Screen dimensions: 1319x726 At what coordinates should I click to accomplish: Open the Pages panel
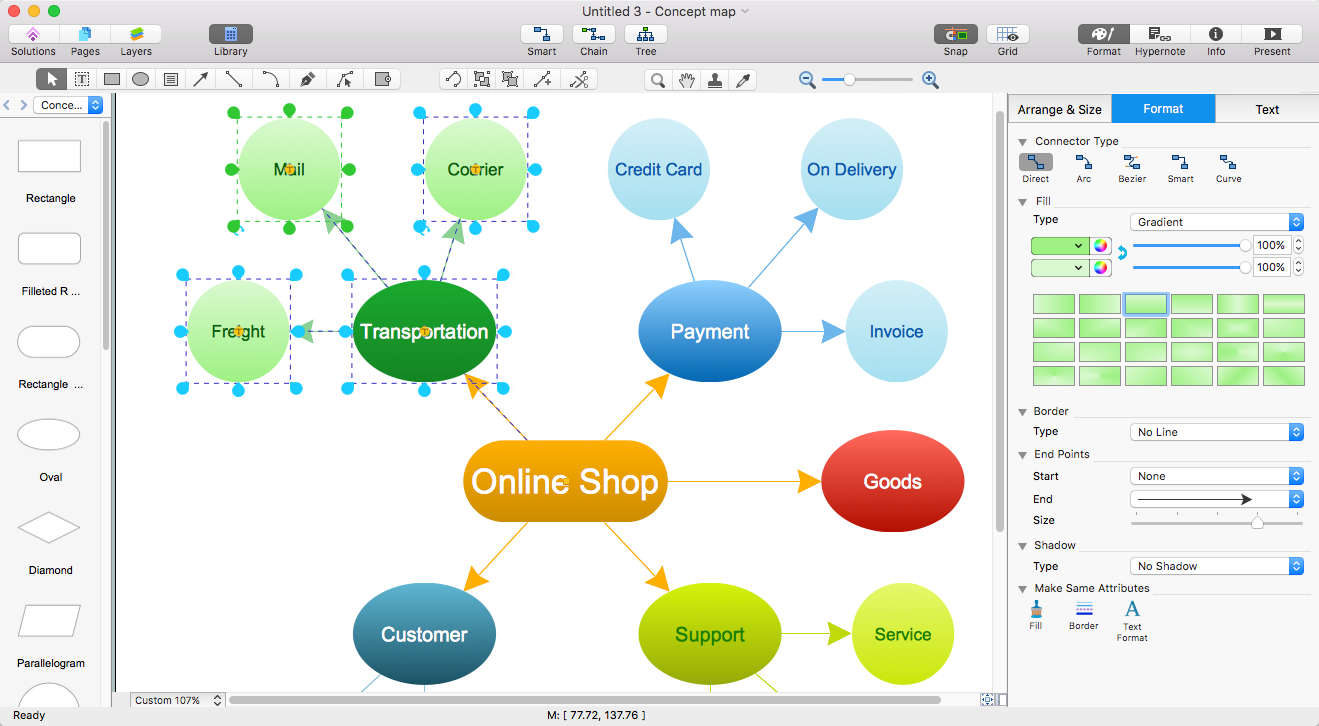85,35
